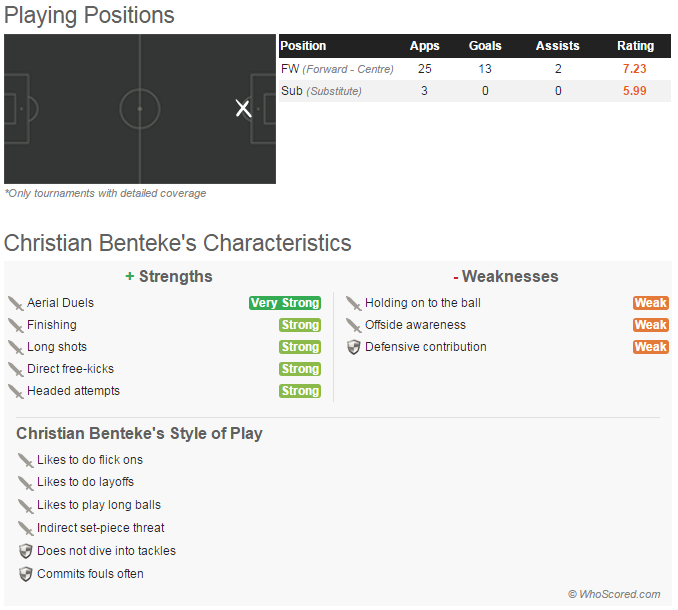Screen dimensions: 678x610
Task: Click the Likes to play long balls text
Action: pos(99,505)
